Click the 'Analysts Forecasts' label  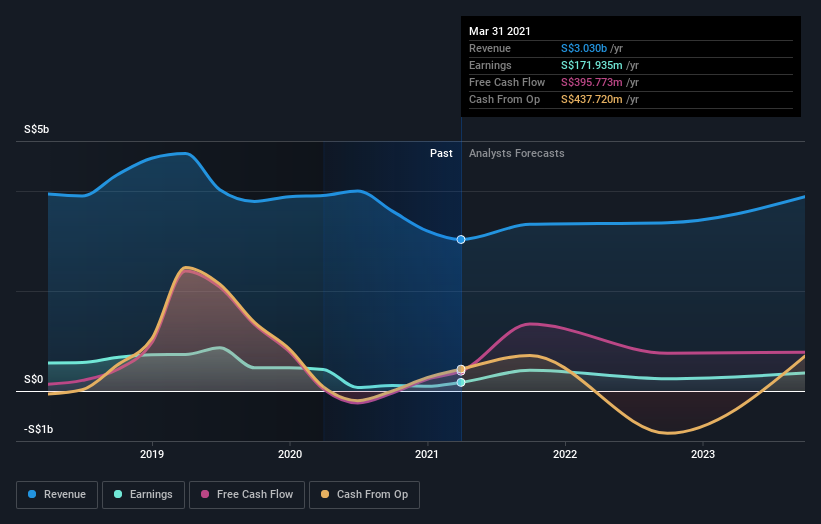pyautogui.click(x=517, y=153)
